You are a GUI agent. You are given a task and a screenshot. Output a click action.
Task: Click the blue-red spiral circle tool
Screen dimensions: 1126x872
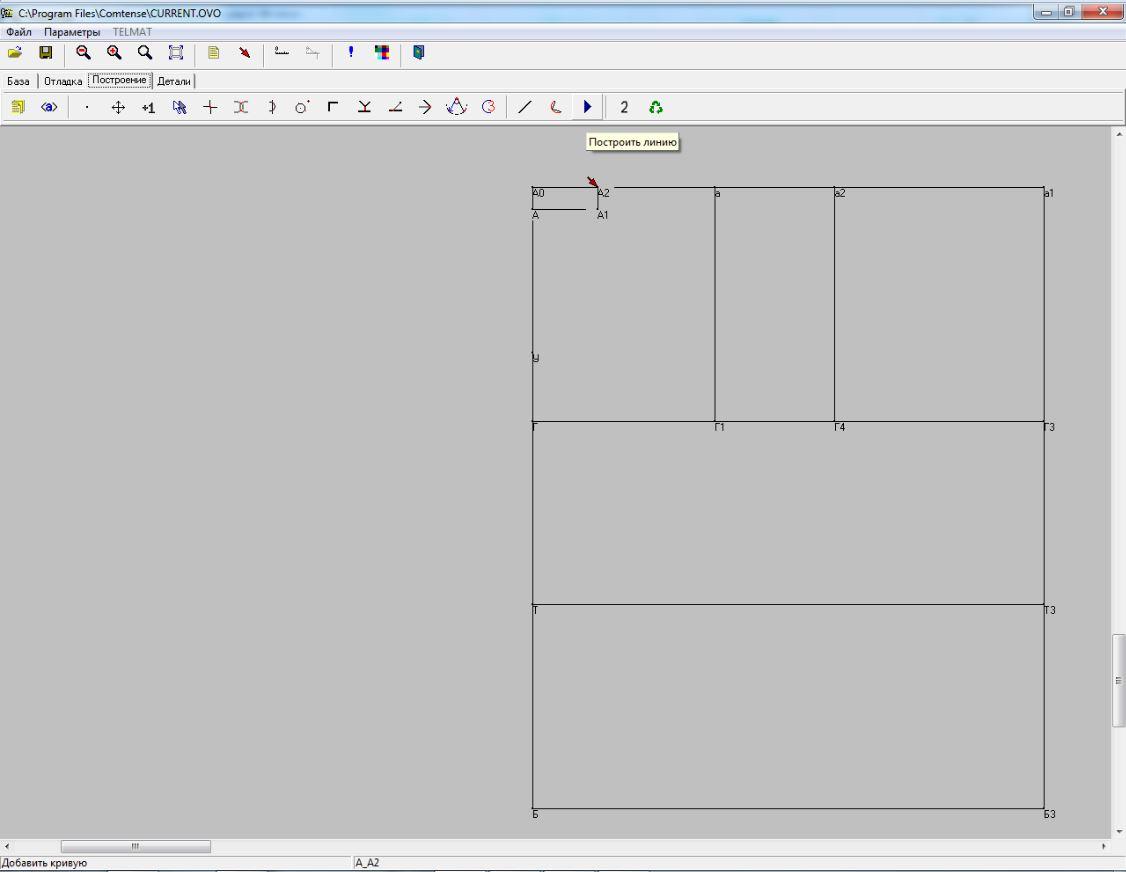(488, 107)
